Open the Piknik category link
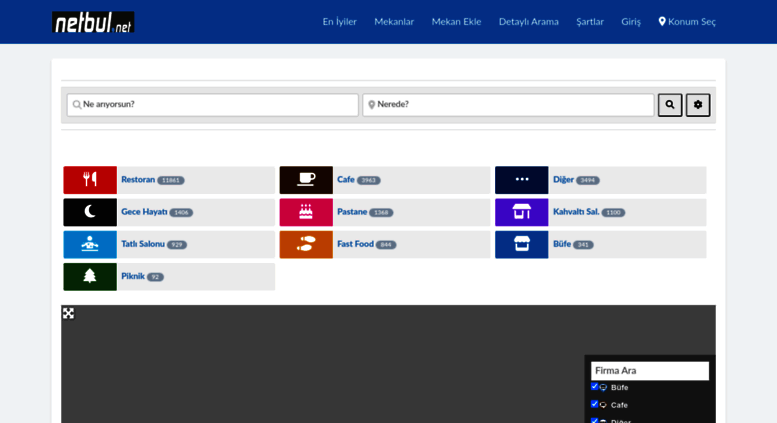This screenshot has height=423, width=777. click(133, 276)
